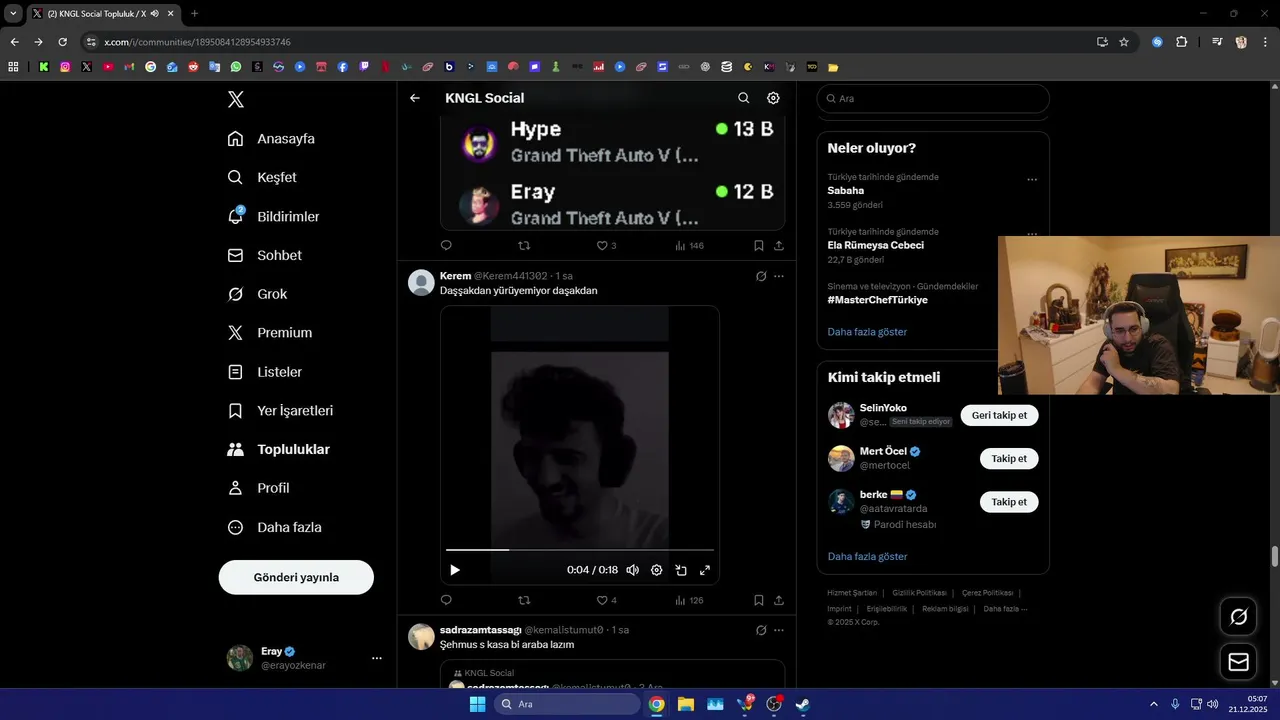Open Topluluklar communities
The width and height of the screenshot is (1280, 720).
coord(278,450)
